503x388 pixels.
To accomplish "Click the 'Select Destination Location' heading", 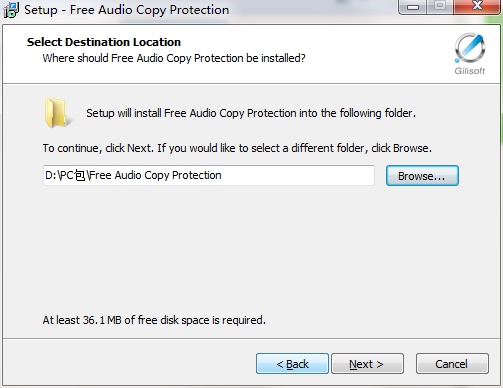I will 104,42.
